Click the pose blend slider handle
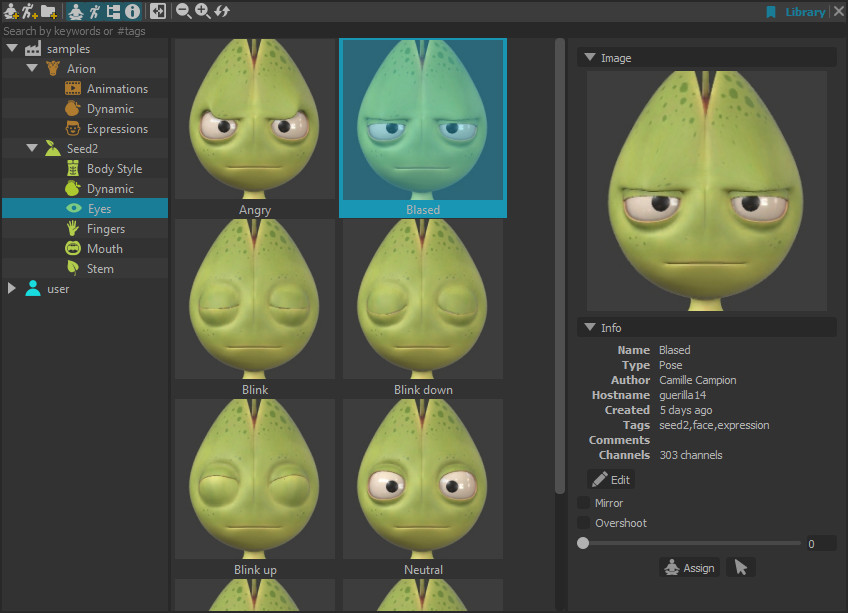This screenshot has height=613, width=848. pos(583,543)
